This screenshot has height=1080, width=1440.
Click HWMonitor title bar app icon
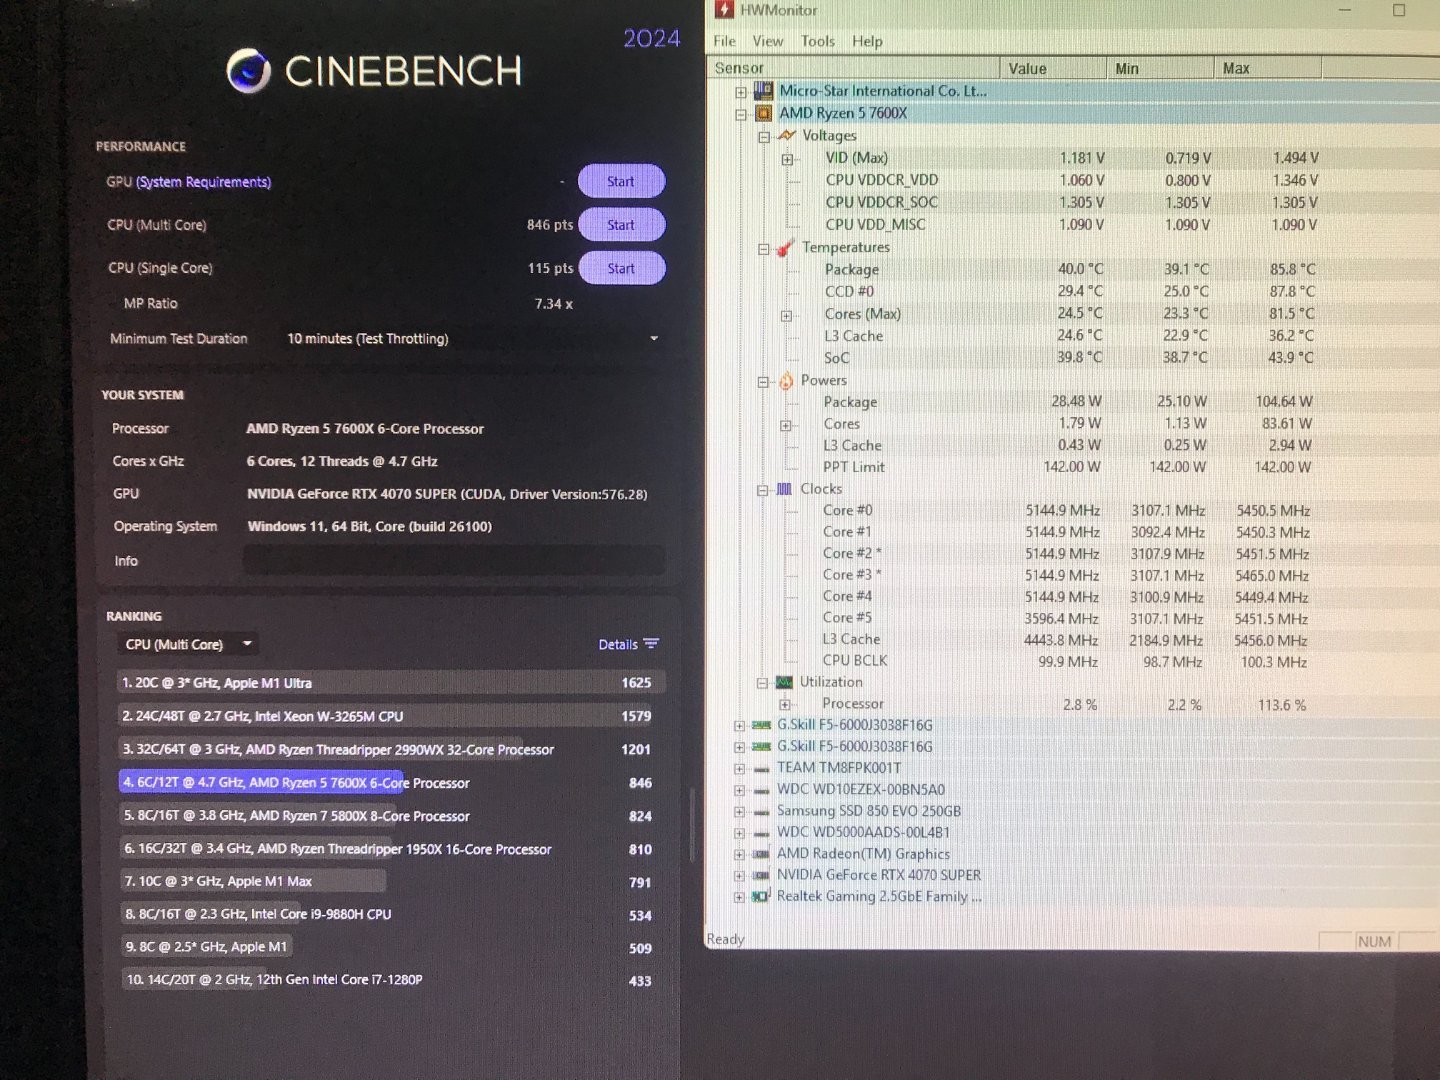[x=725, y=10]
